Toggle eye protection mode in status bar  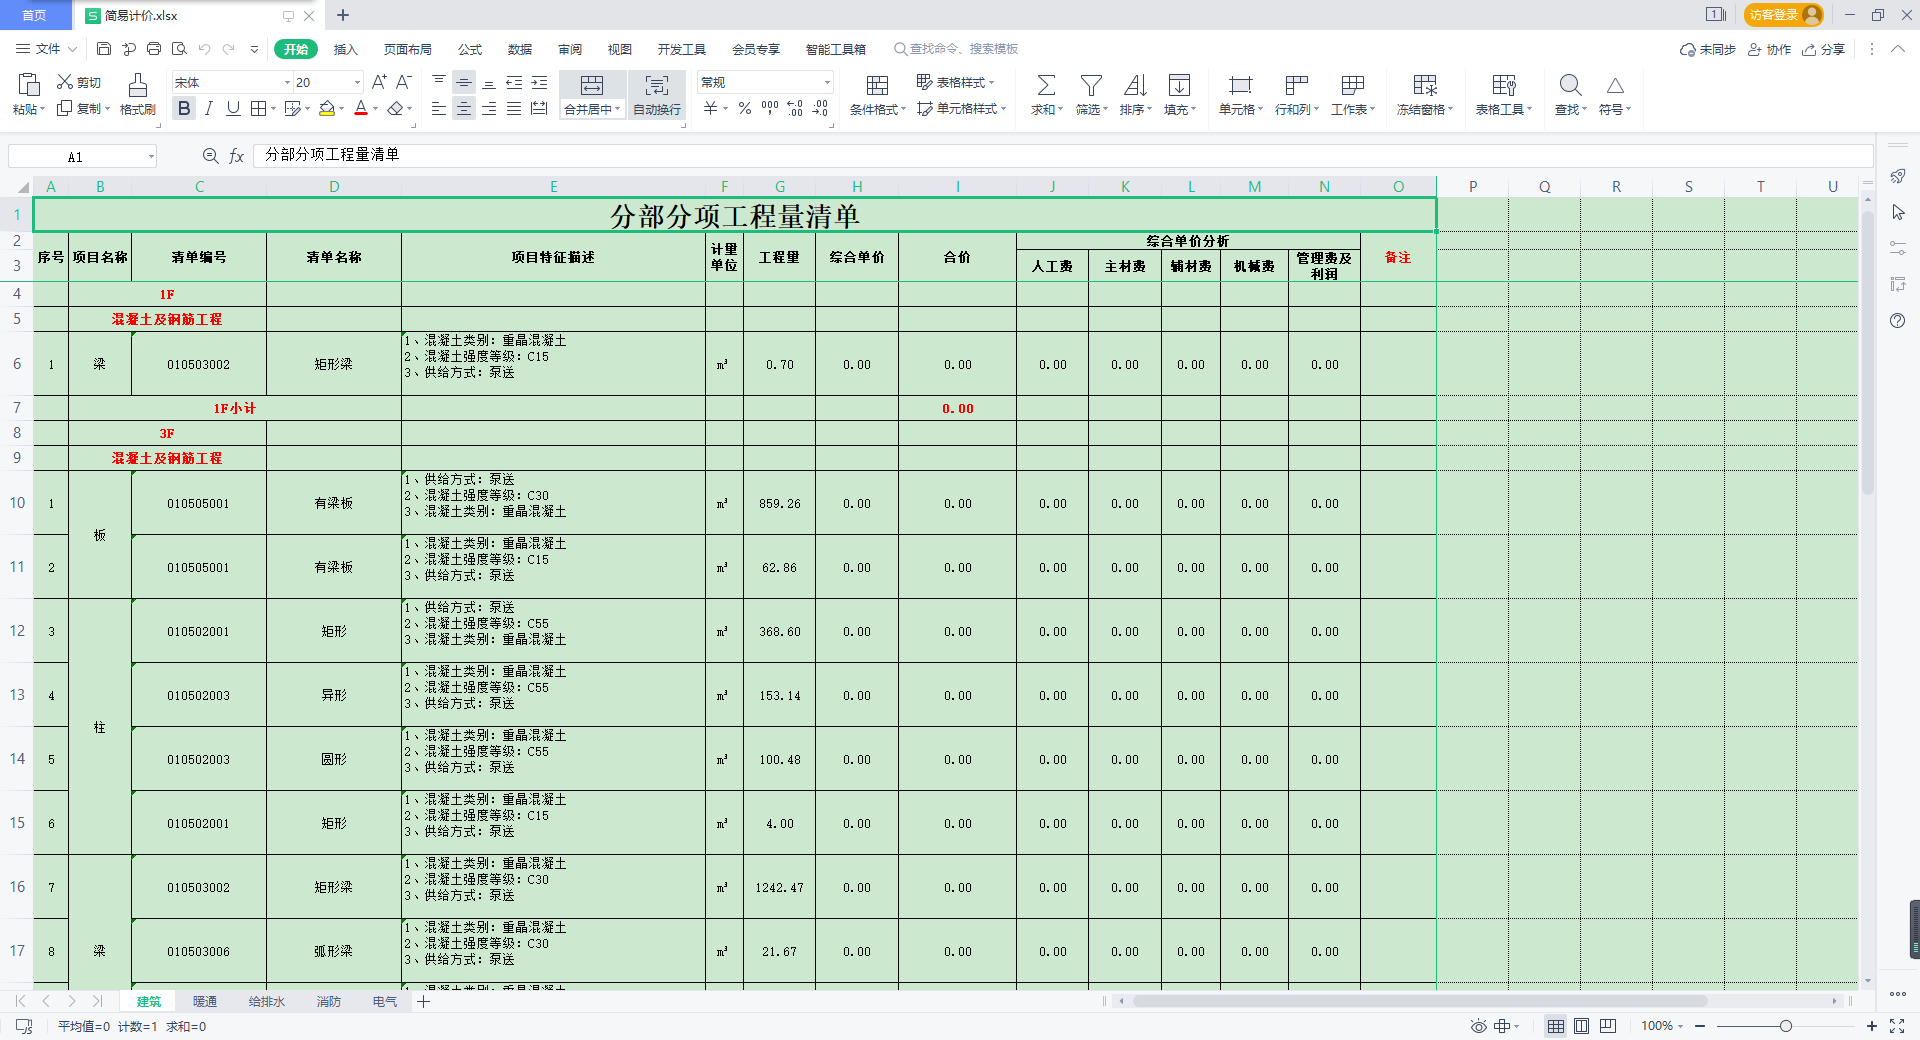1478,1026
